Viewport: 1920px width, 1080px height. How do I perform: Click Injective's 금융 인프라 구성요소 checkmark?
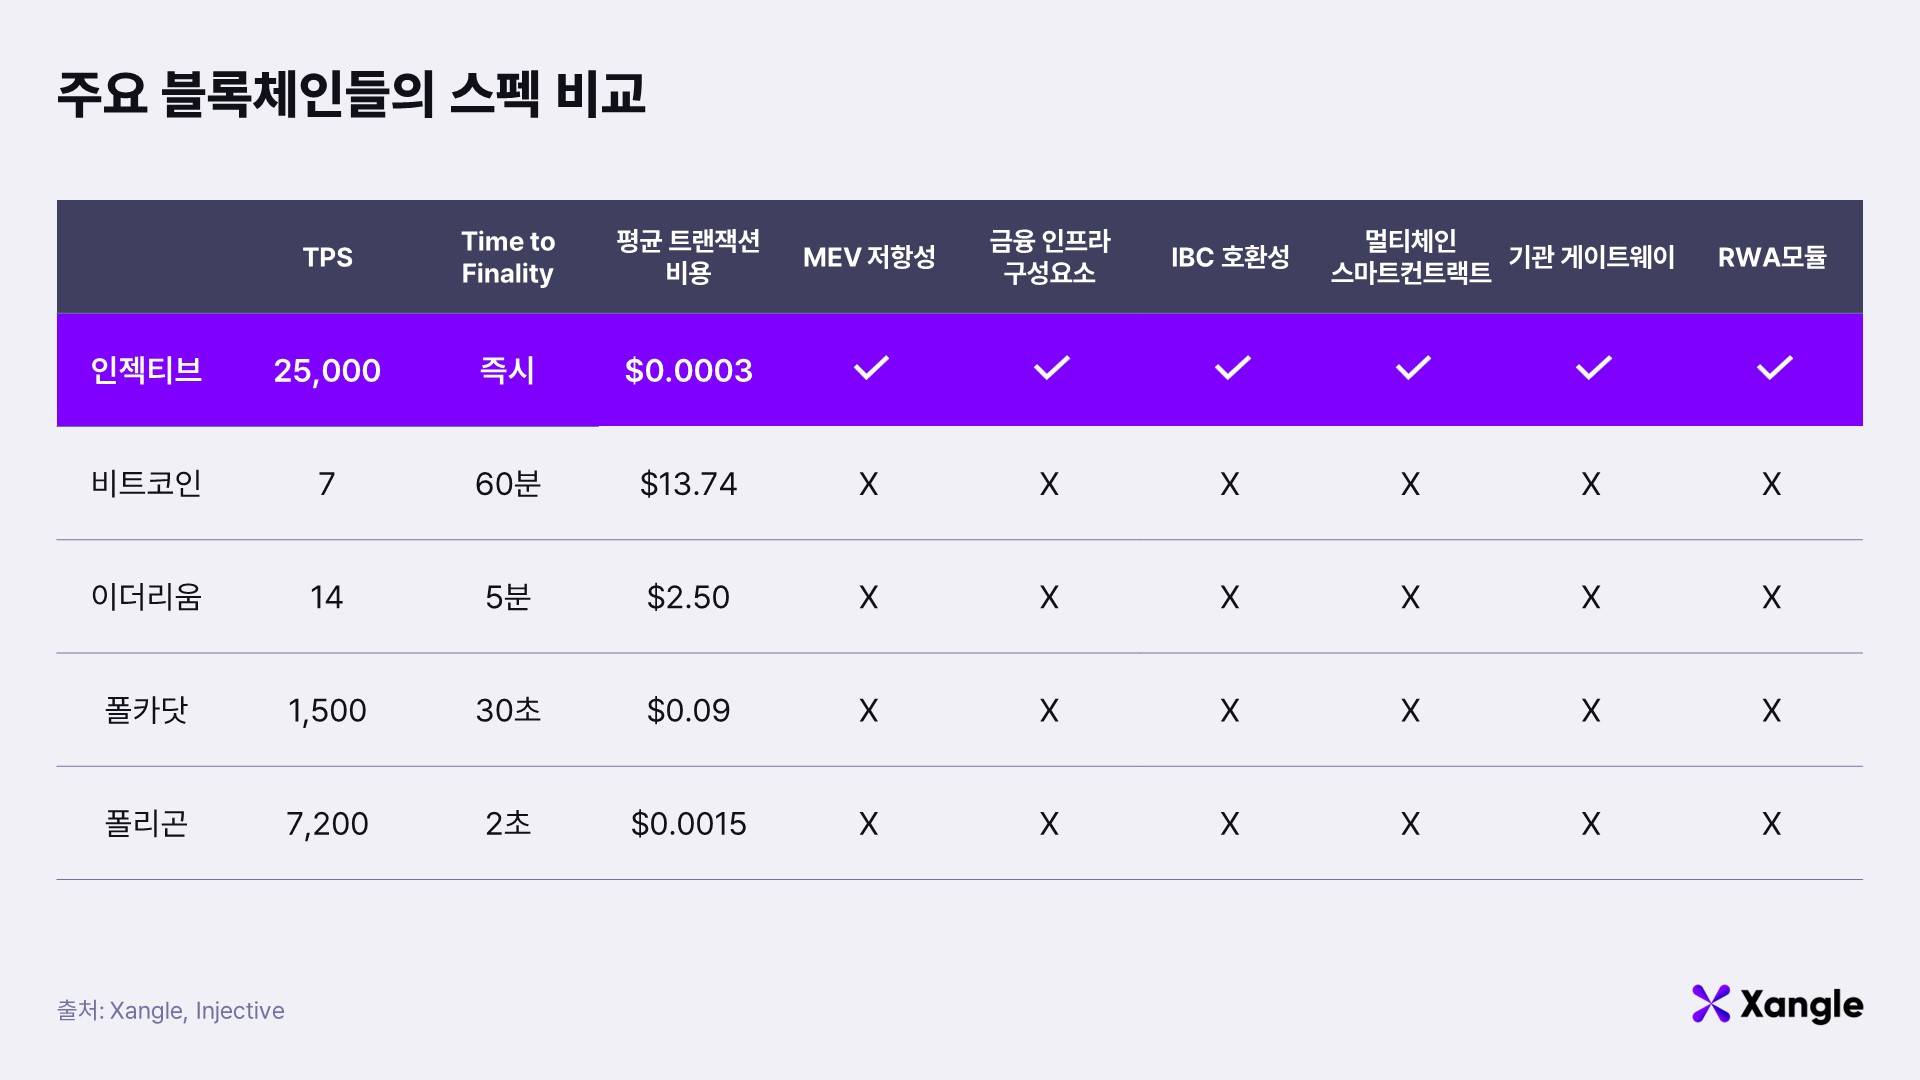click(1051, 368)
